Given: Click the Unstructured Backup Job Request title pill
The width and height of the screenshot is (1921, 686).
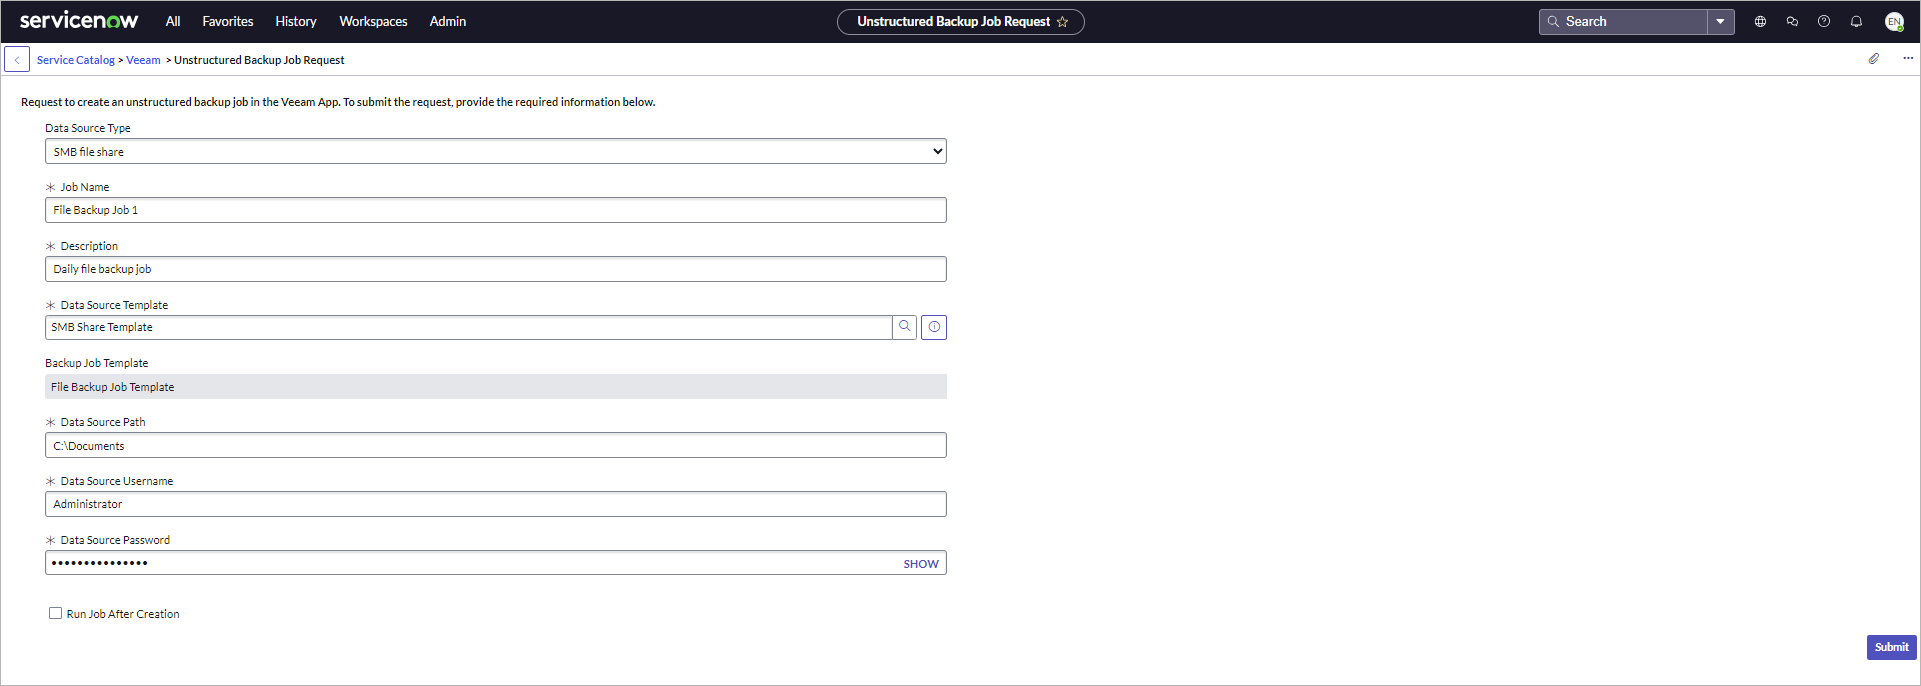Looking at the screenshot, I should point(960,22).
